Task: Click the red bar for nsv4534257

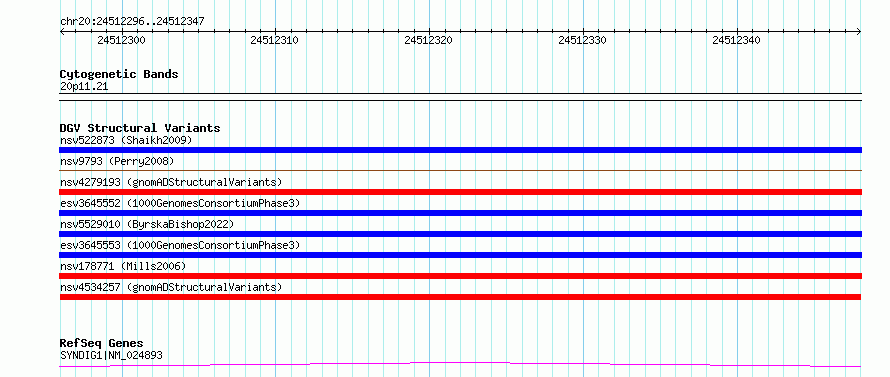Action: (460, 297)
